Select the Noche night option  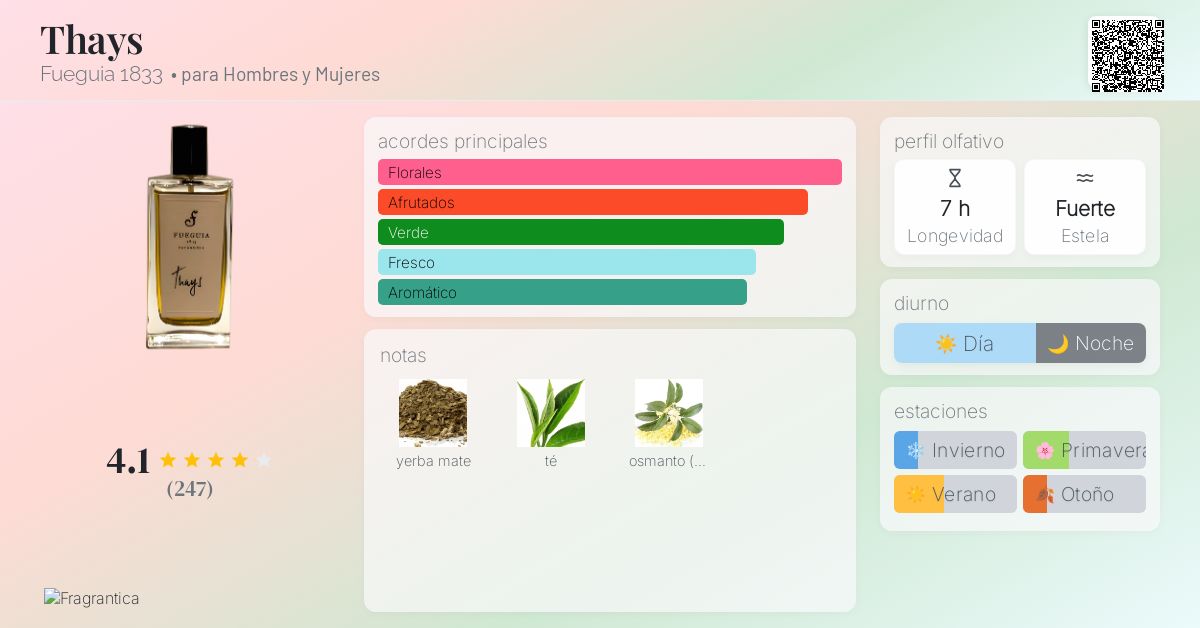pos(1090,343)
